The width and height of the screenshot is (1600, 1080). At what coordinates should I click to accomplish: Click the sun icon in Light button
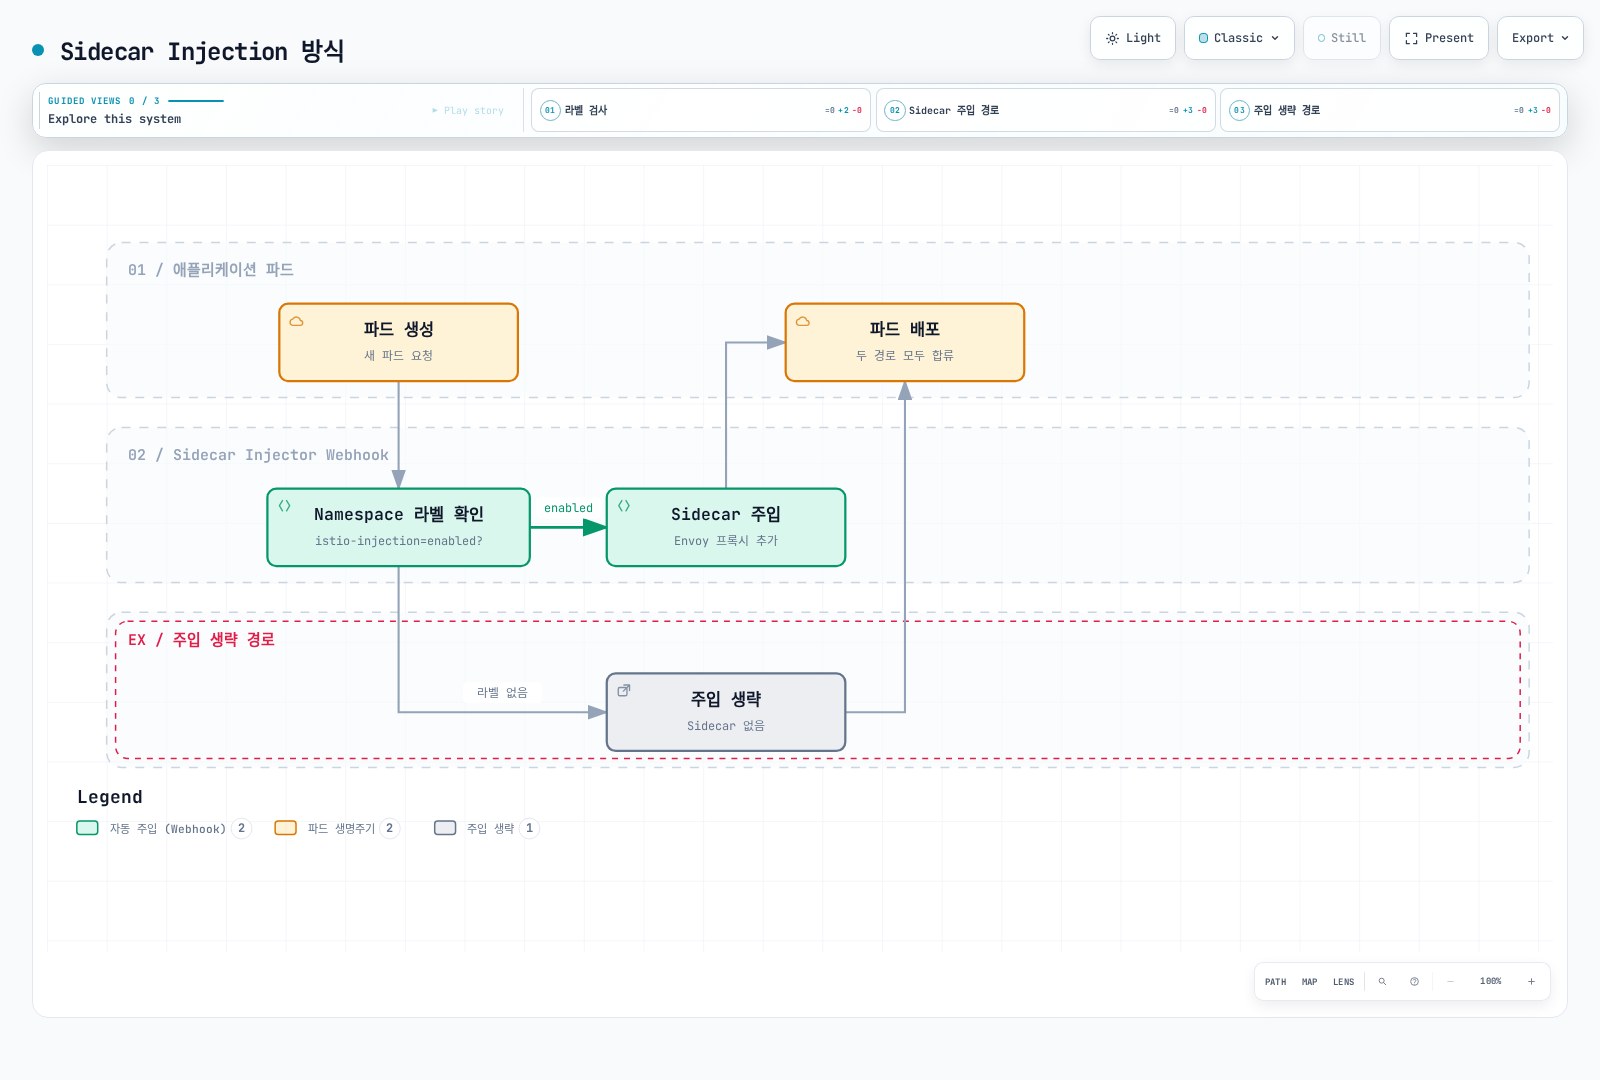1112,38
